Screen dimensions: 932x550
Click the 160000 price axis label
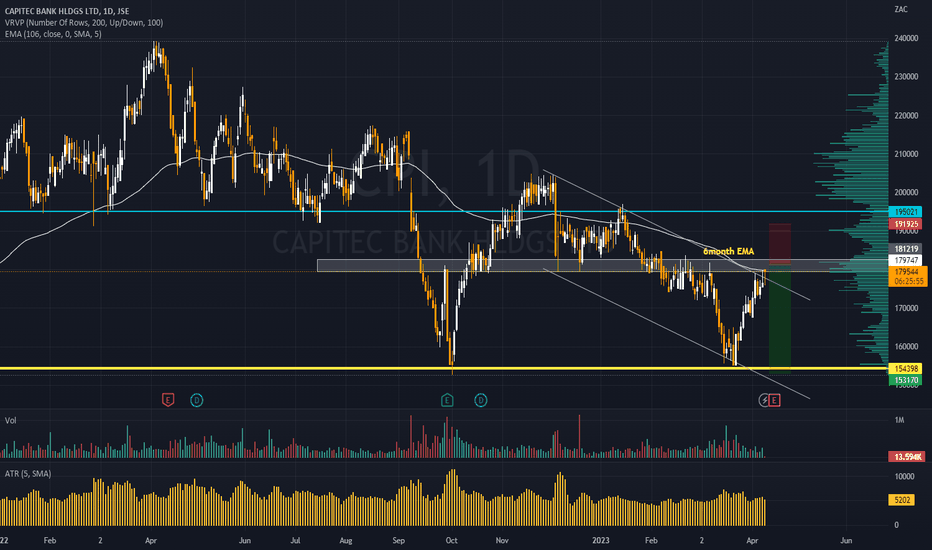[906, 347]
